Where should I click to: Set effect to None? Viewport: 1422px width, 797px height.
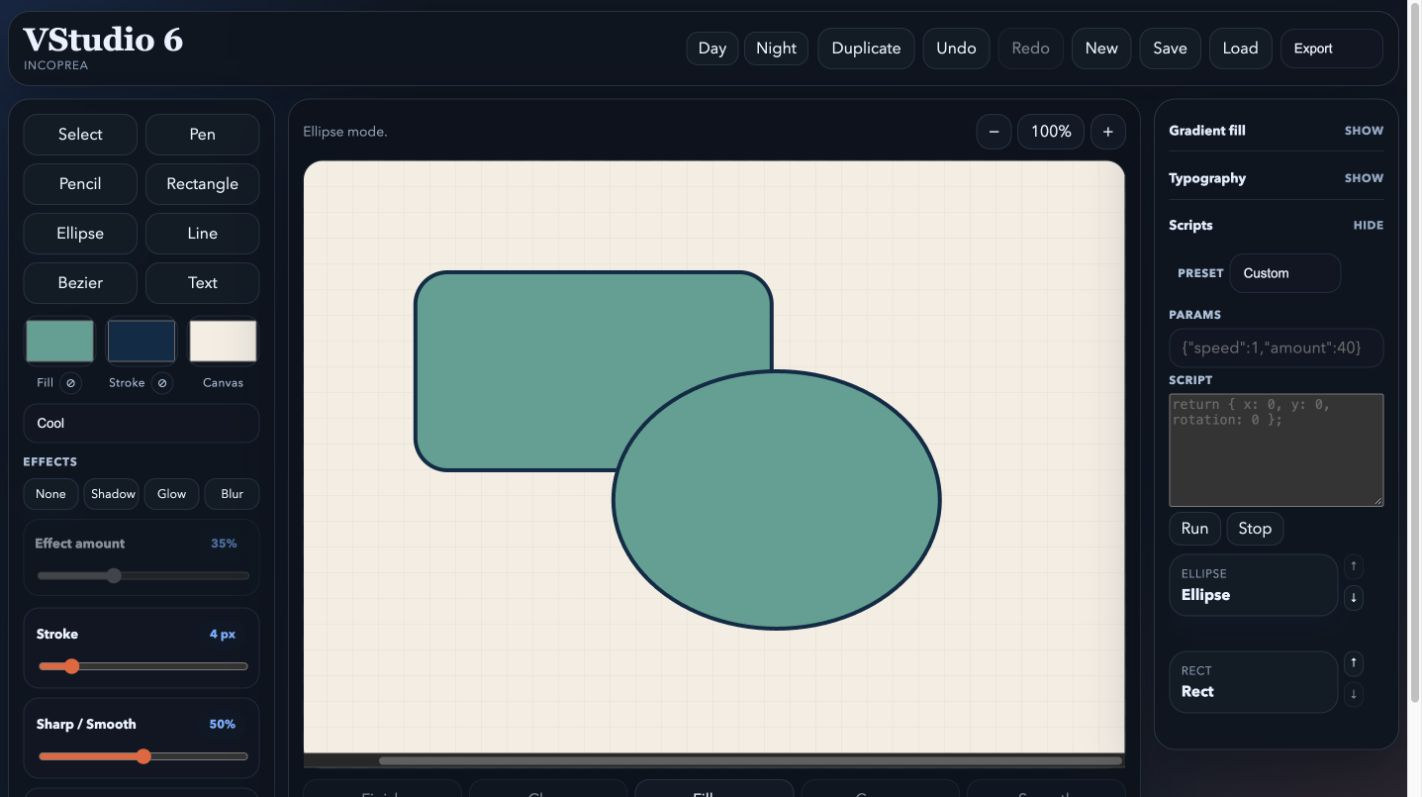point(51,494)
